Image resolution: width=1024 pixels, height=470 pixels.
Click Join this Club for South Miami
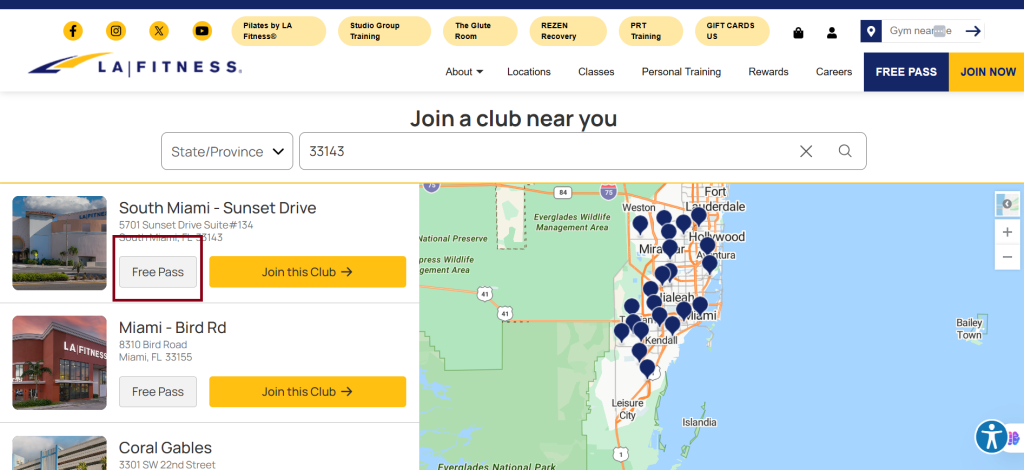307,272
